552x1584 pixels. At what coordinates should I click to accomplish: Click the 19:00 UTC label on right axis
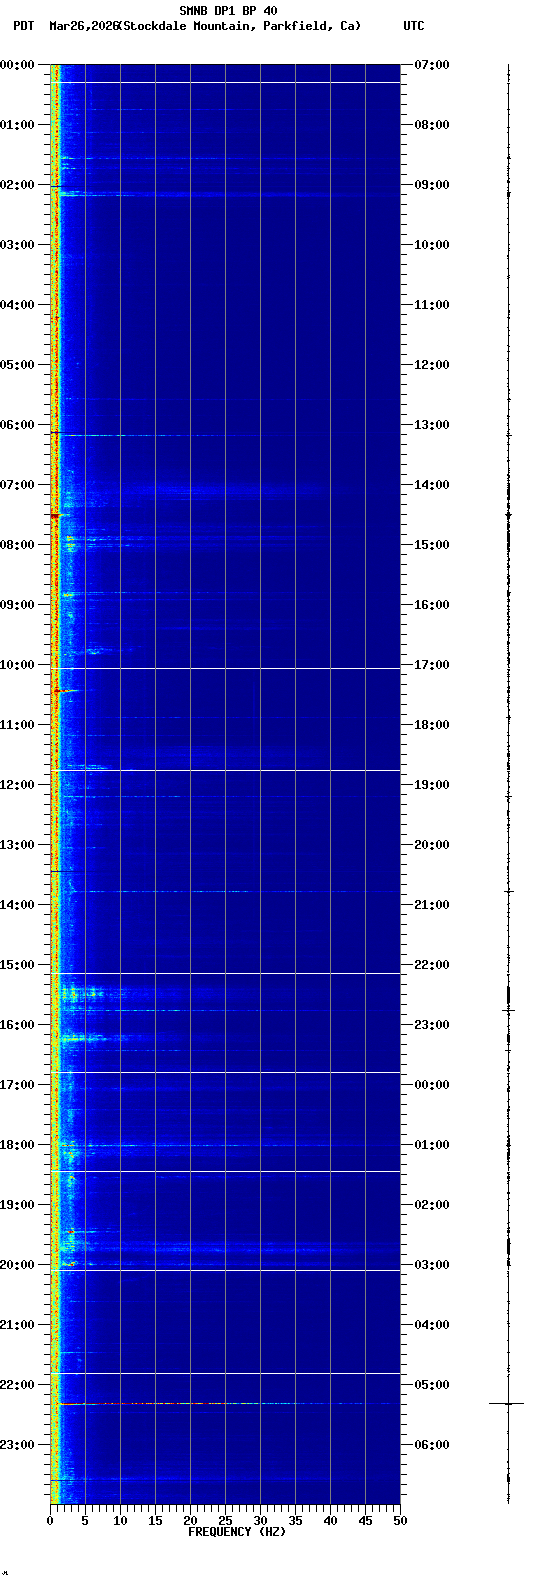432,784
